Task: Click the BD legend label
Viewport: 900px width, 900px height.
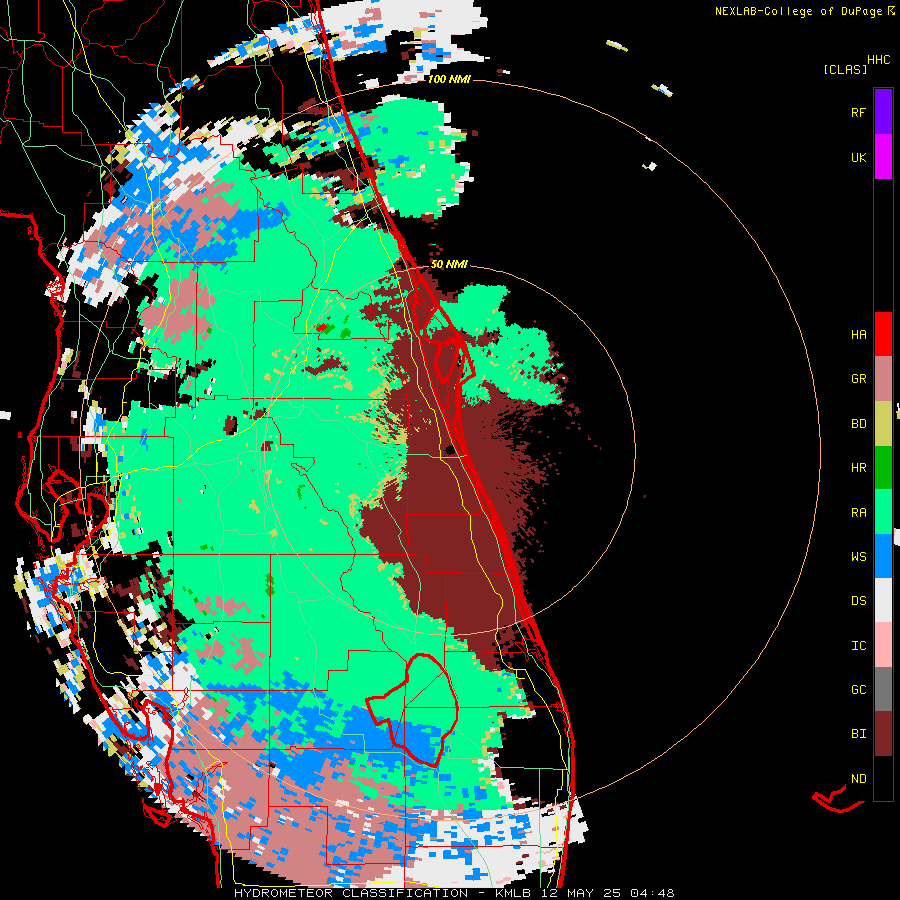Action: [858, 424]
